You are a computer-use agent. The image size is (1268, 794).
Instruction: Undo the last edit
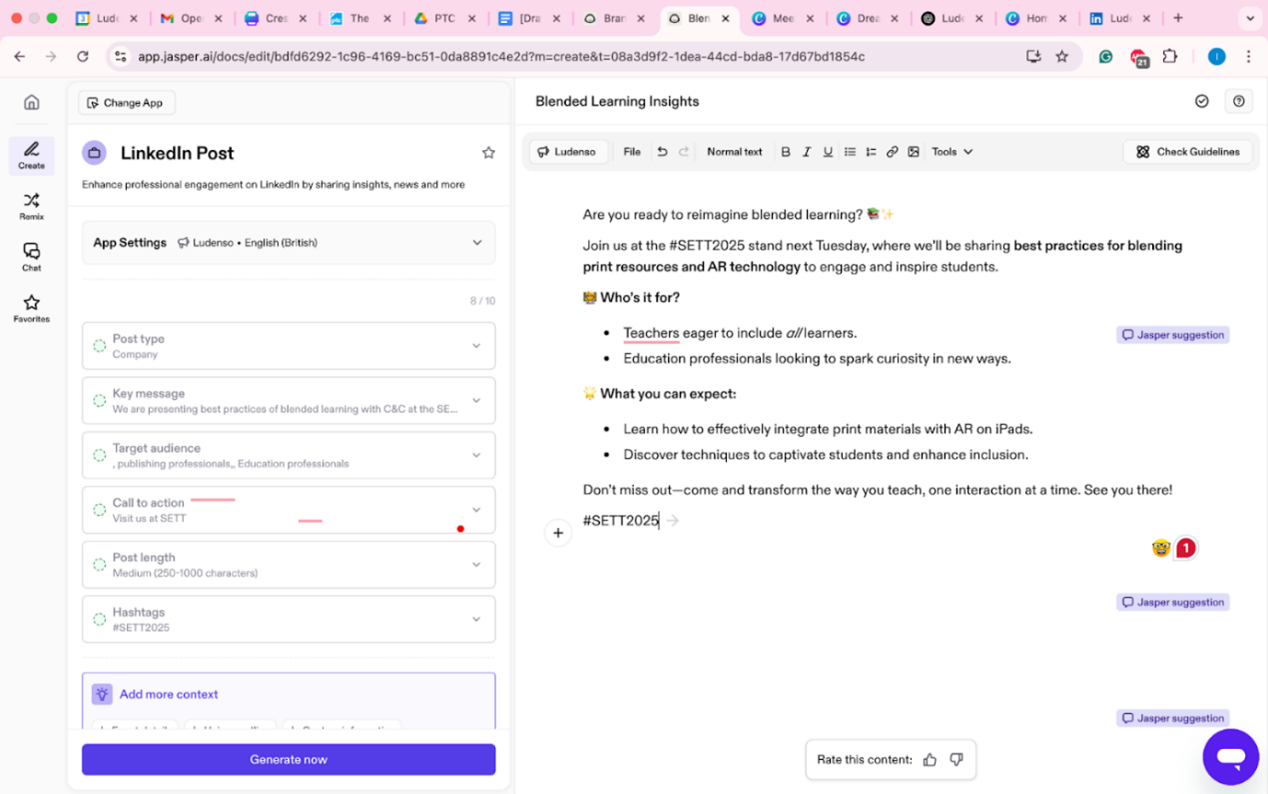coord(662,152)
